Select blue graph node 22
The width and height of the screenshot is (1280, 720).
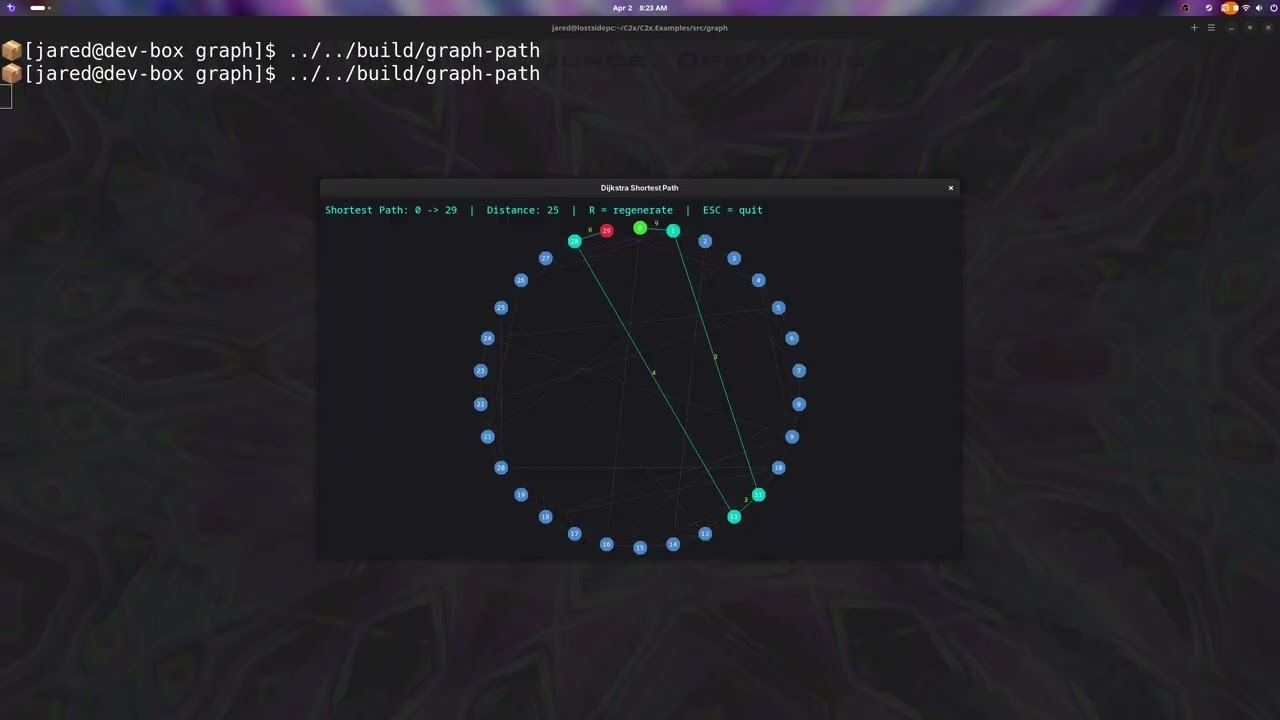480,404
